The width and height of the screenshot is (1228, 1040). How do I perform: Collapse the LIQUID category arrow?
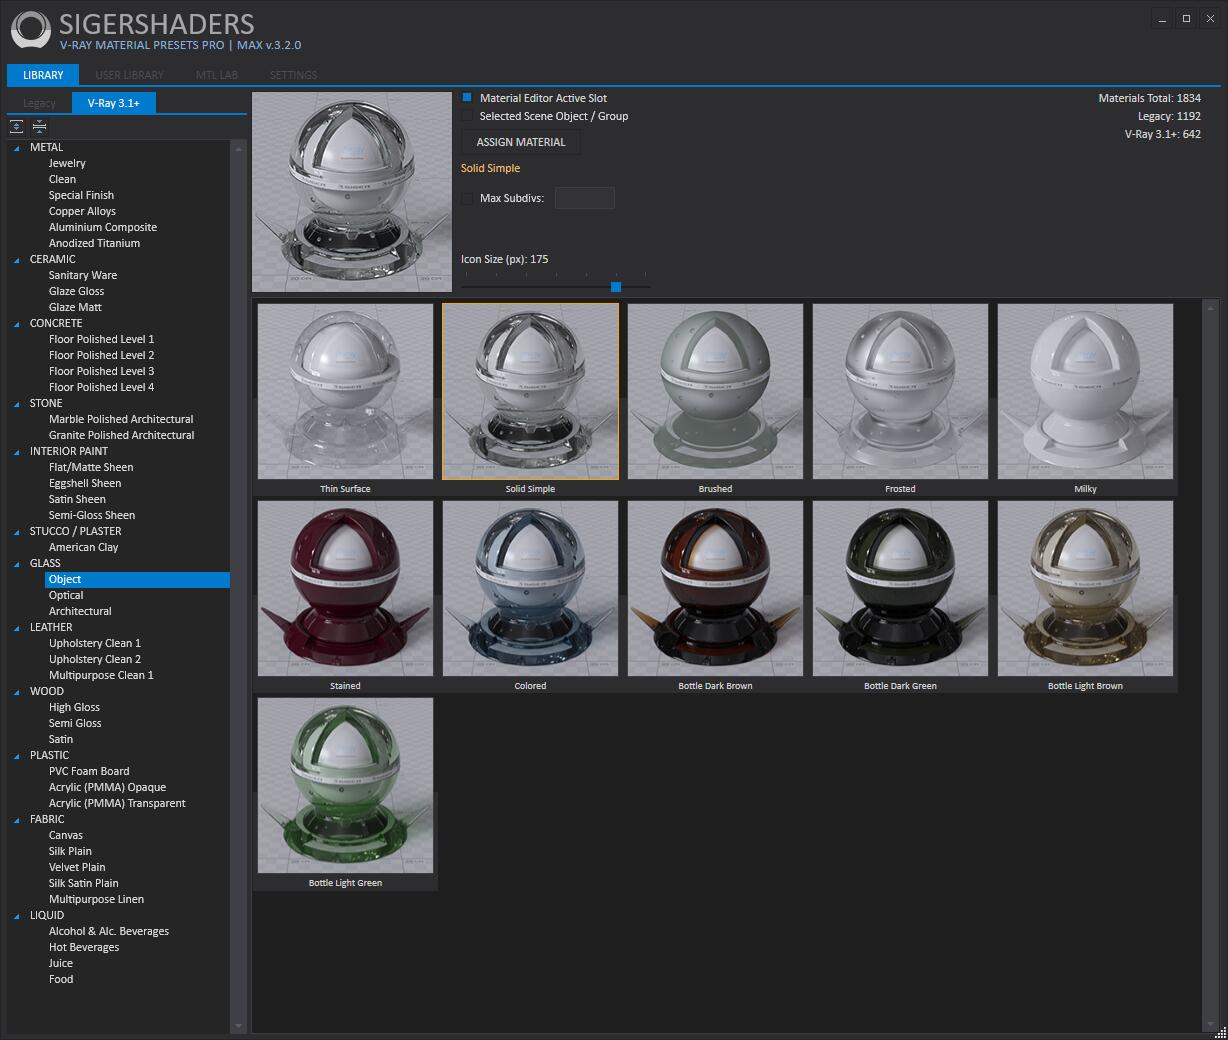17,916
